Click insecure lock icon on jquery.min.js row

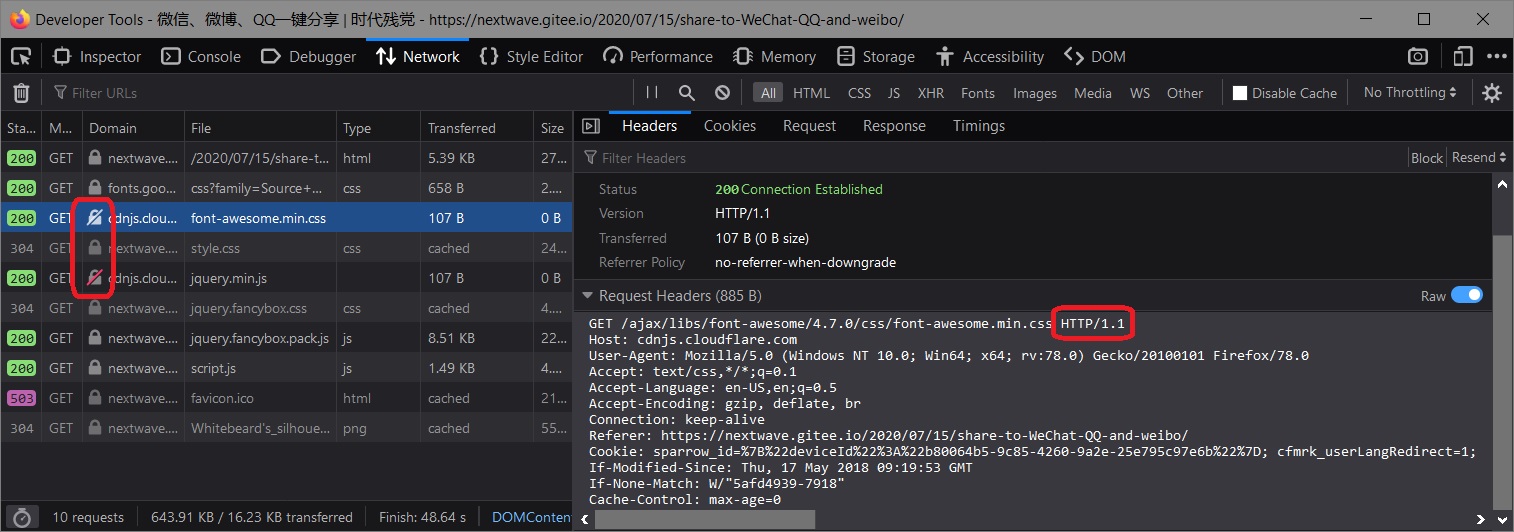point(95,278)
